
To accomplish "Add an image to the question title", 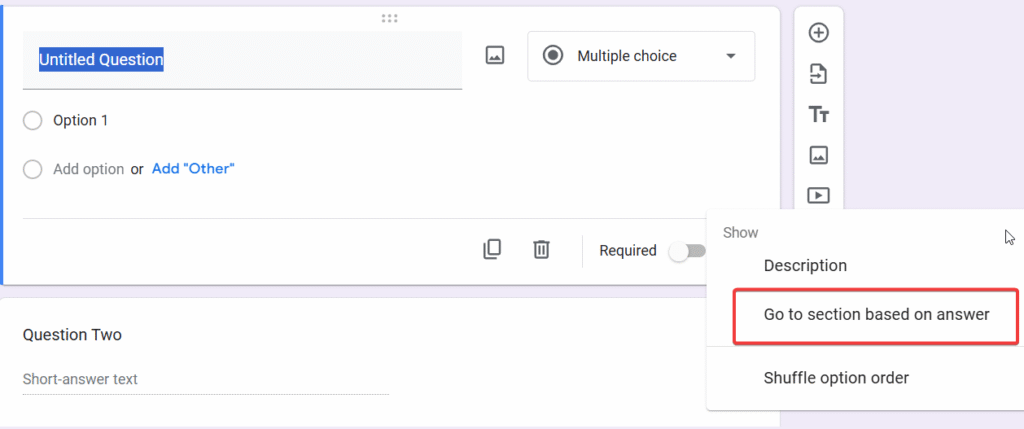I will pyautogui.click(x=494, y=56).
